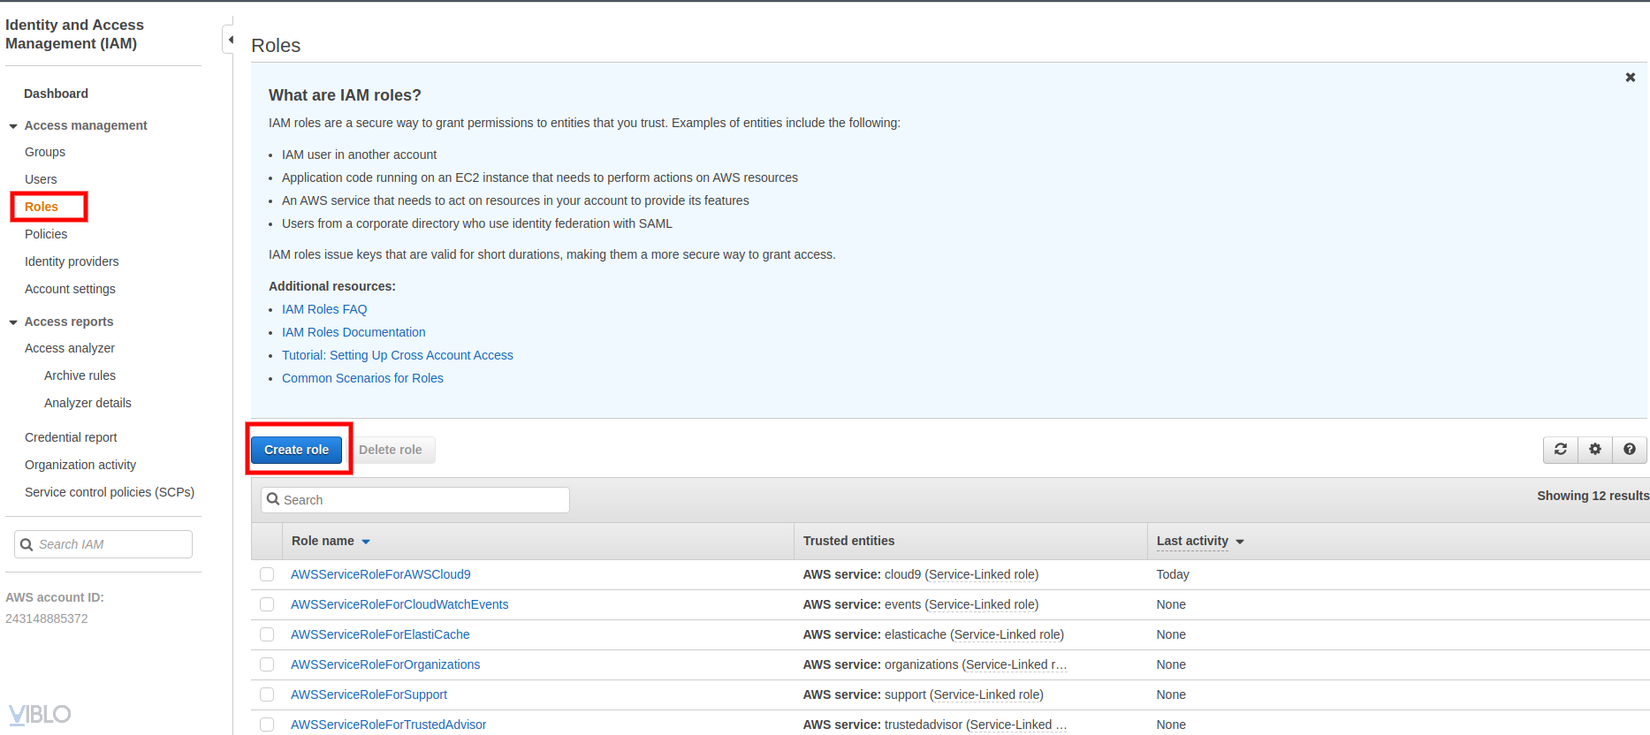Click the refresh roles icon
This screenshot has width=1650, height=735.
coord(1560,450)
